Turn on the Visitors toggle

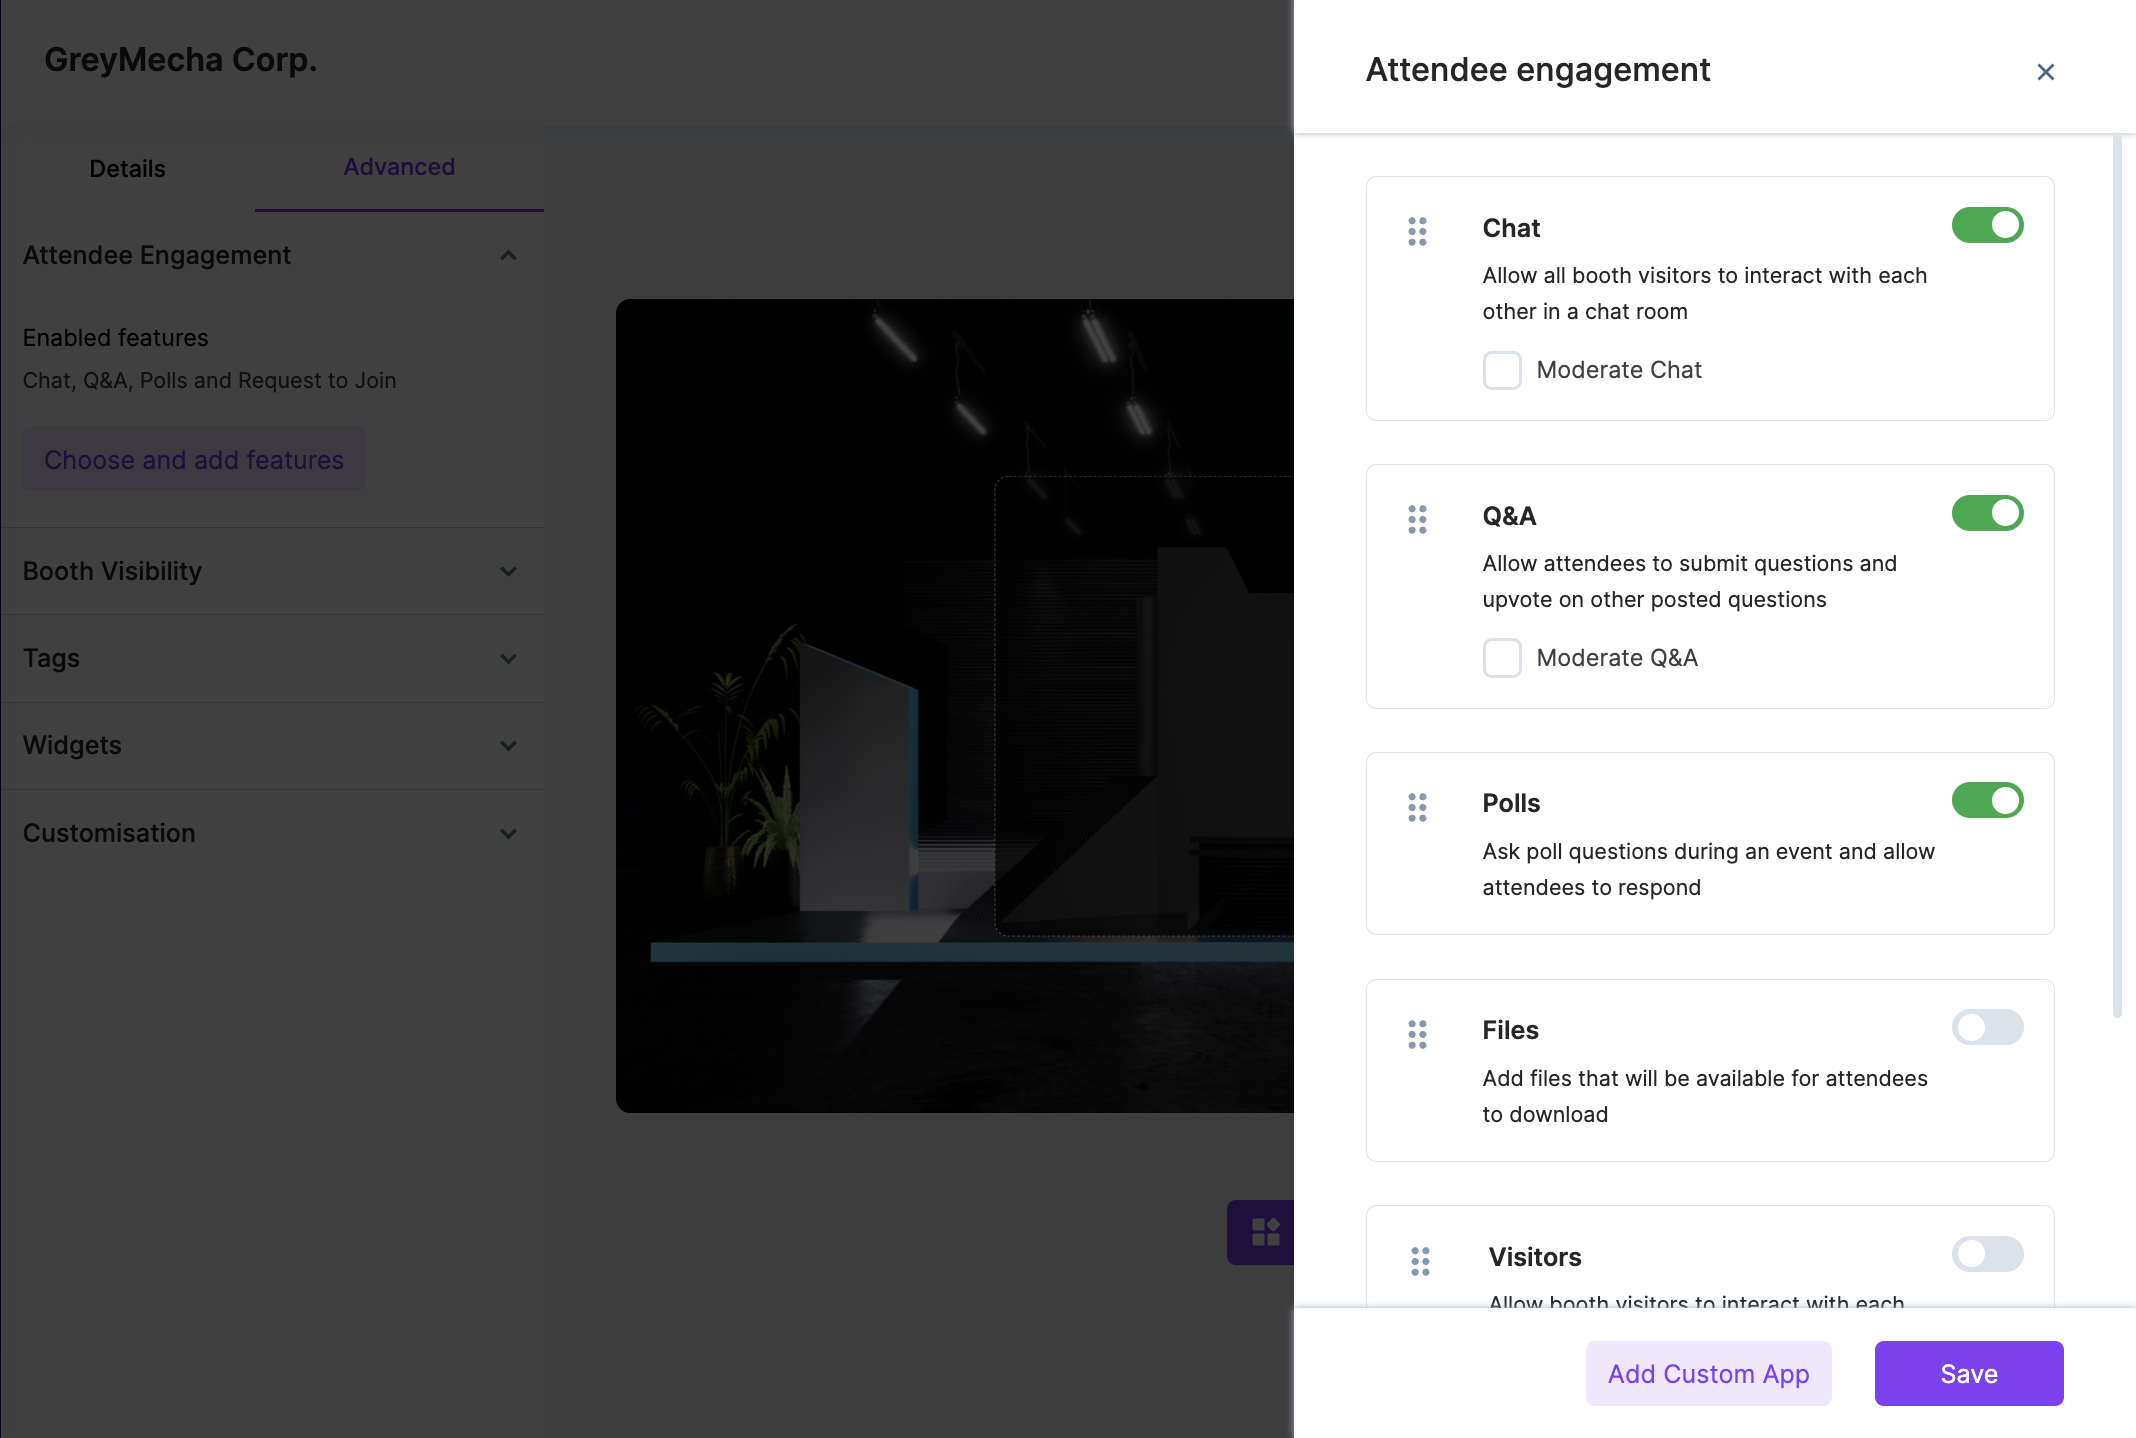click(1988, 1254)
